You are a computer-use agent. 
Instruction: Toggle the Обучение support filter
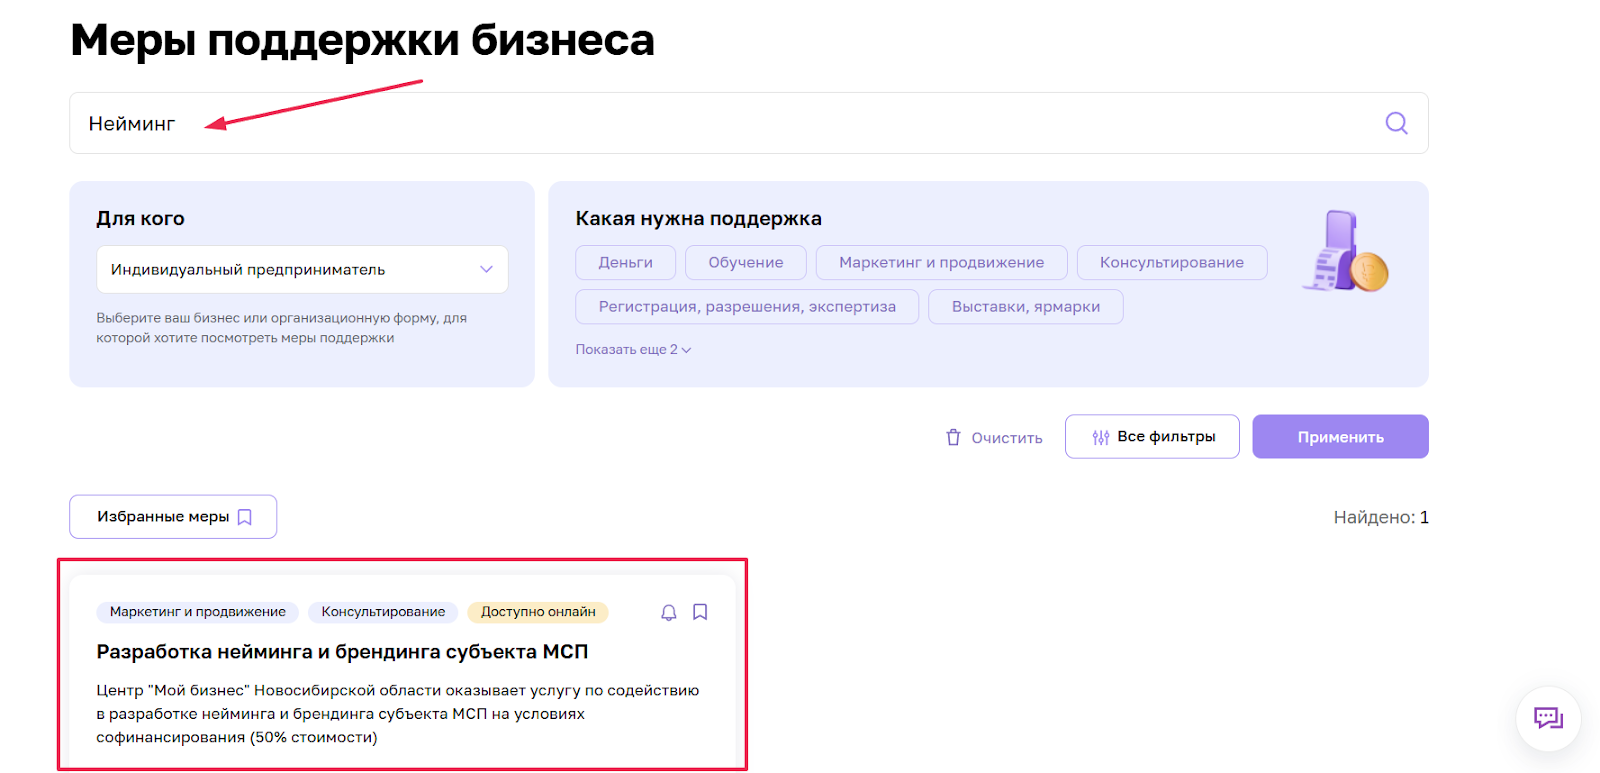point(745,263)
